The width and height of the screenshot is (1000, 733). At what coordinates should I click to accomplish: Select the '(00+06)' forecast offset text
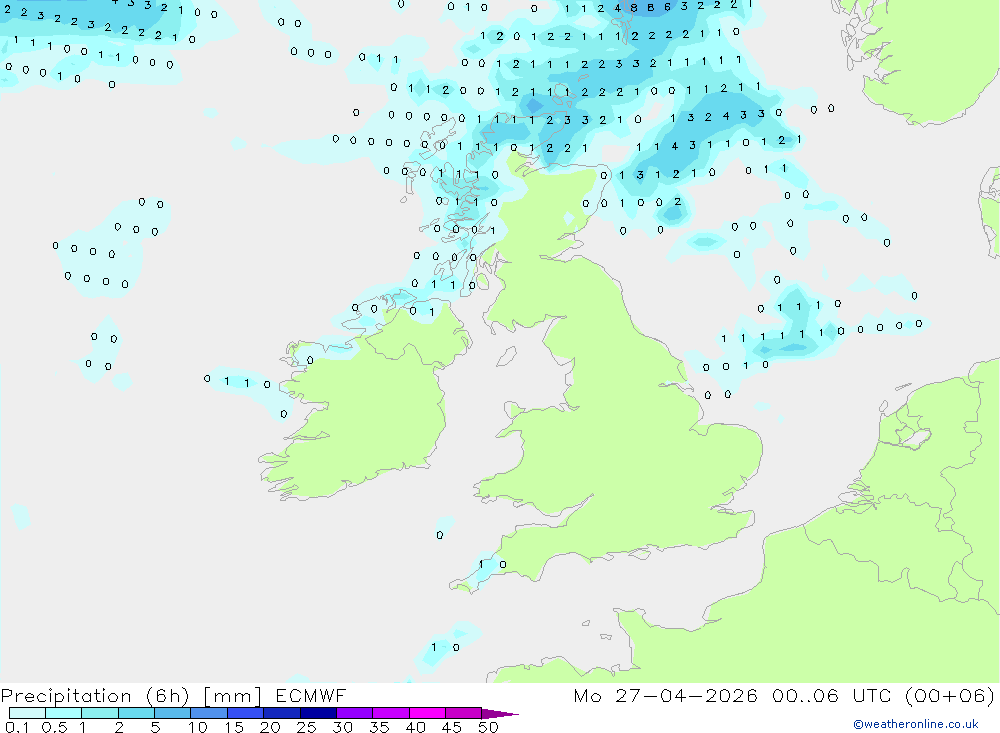pos(950,695)
